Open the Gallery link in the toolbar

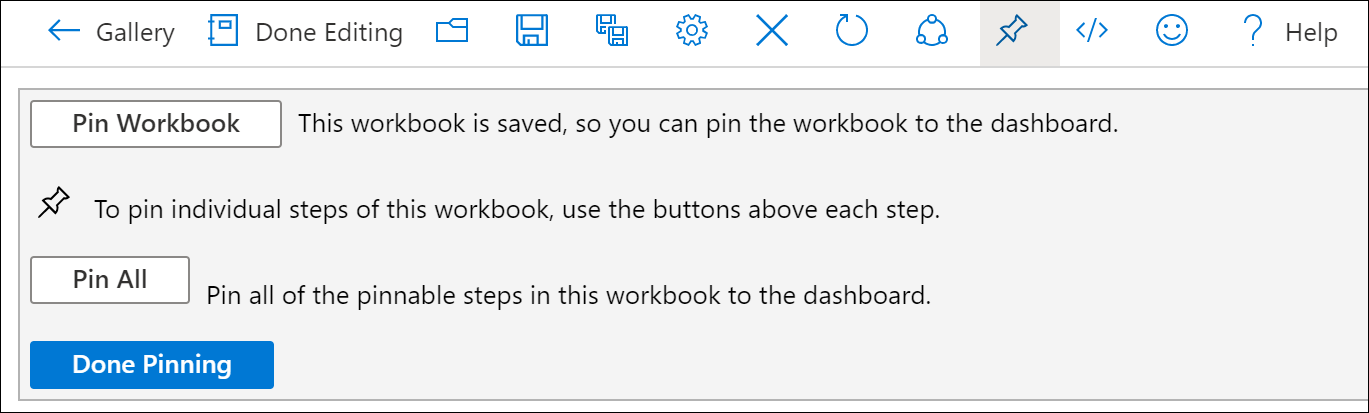[x=135, y=33]
